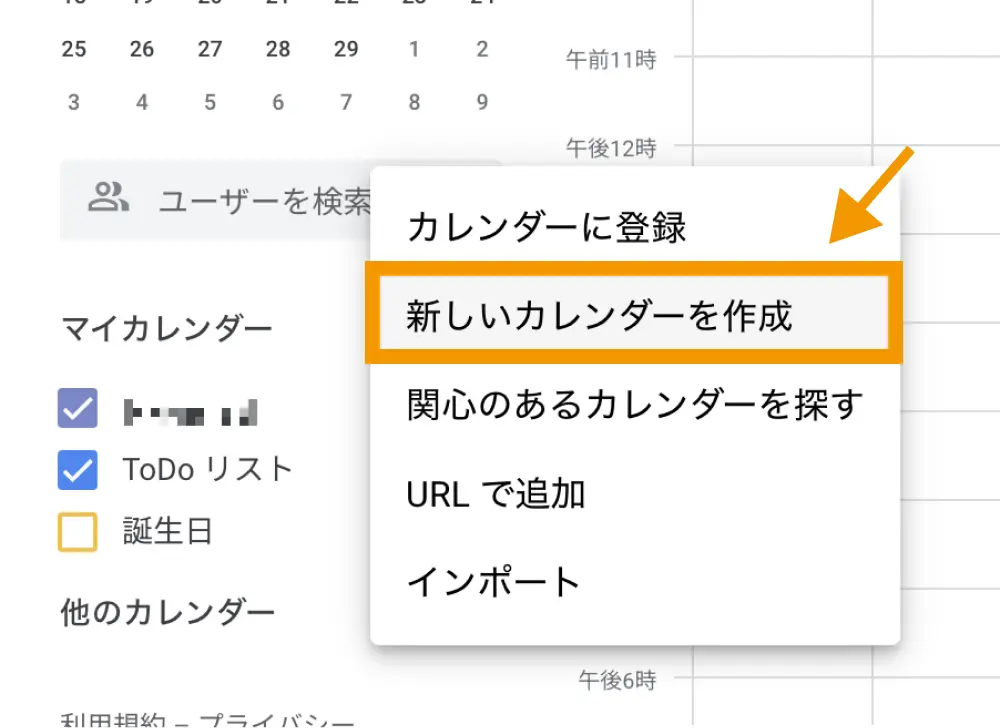This screenshot has height=728, width=1000.
Task: Select URL で追加 menu entry
Action: tap(496, 494)
